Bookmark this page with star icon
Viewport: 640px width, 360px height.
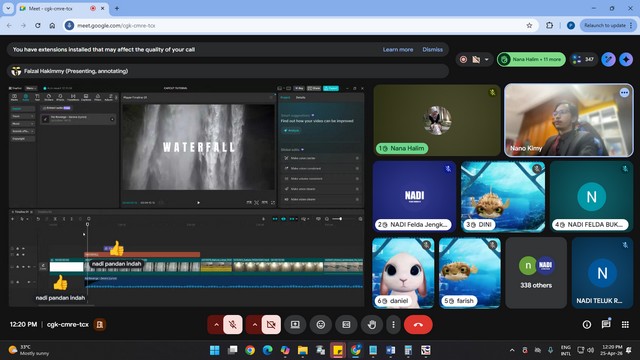point(529,25)
